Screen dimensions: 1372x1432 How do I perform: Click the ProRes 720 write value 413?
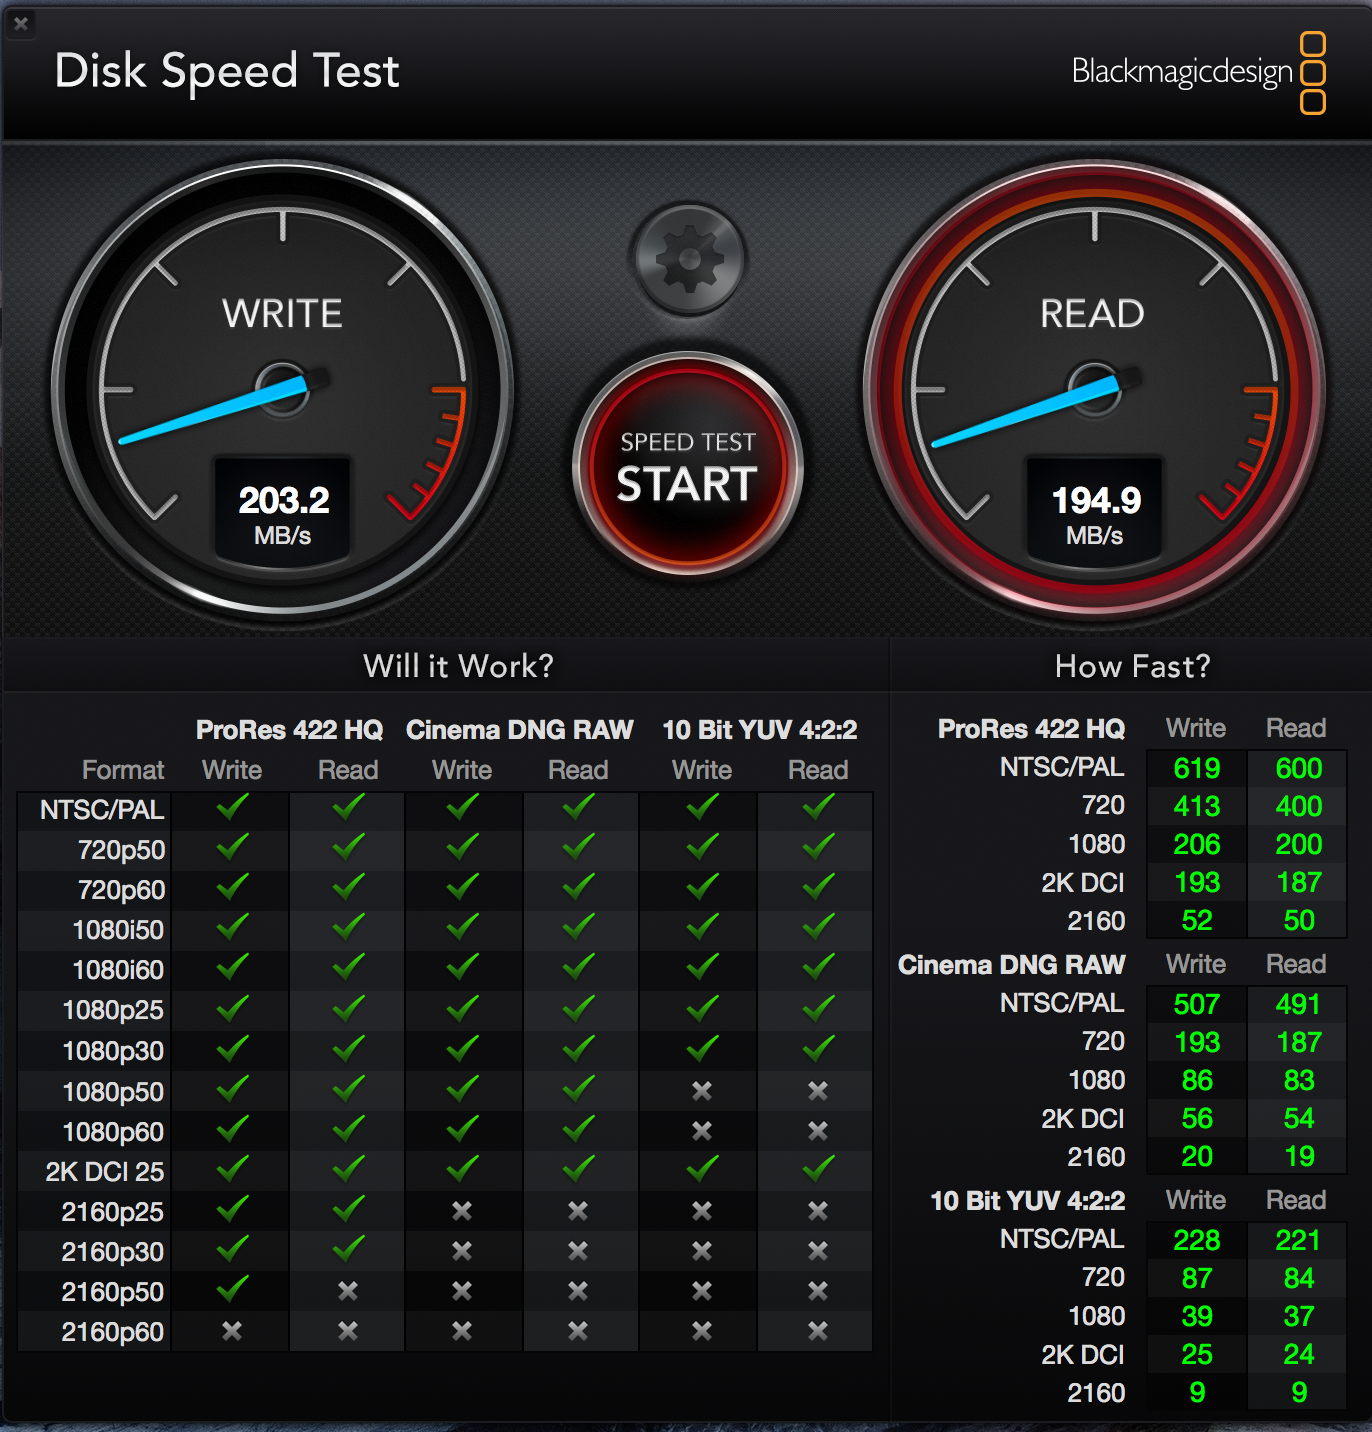point(1197,806)
